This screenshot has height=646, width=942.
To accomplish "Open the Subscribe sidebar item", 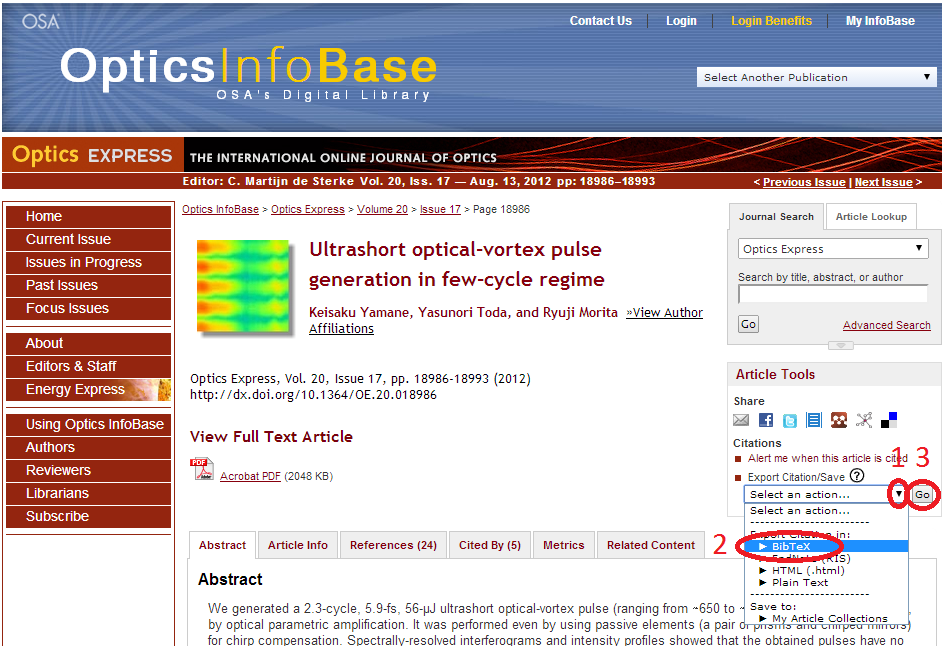I will pyautogui.click(x=89, y=516).
